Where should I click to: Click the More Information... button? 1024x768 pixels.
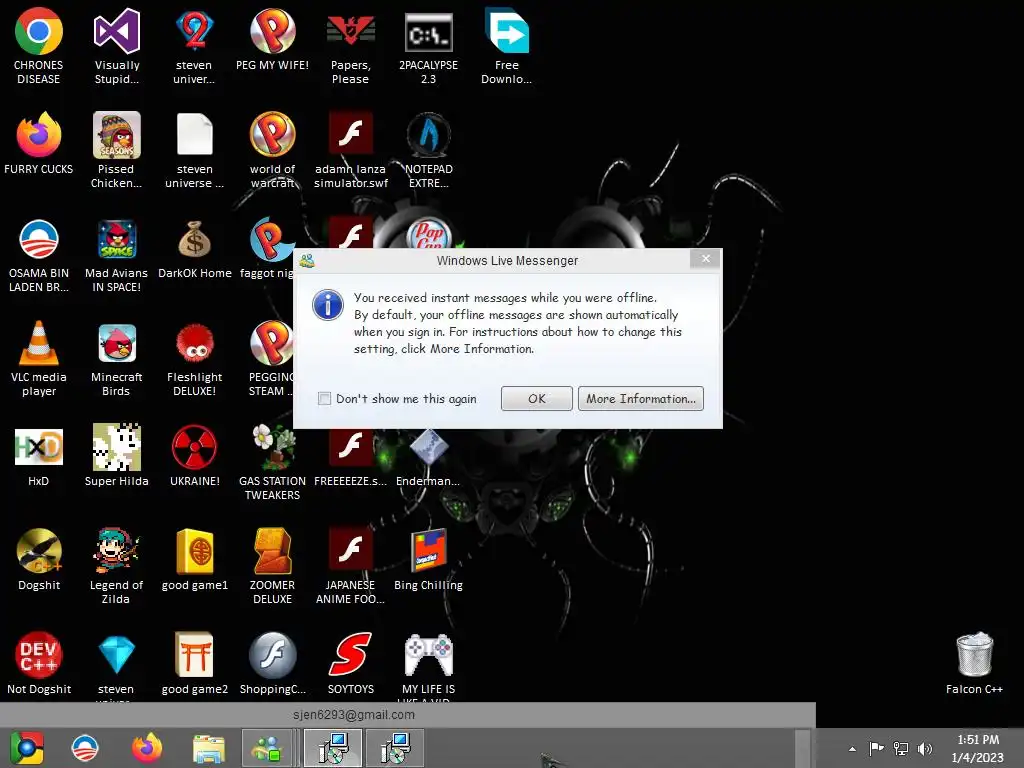[641, 398]
